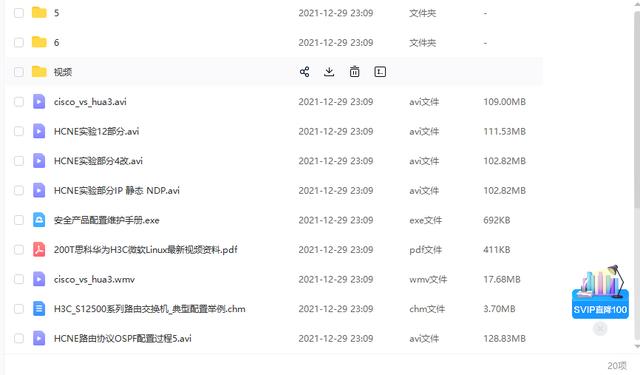Click video icon of HCNE实验部分IP 静态 NDP.avi
640x375 pixels.
coord(39,190)
